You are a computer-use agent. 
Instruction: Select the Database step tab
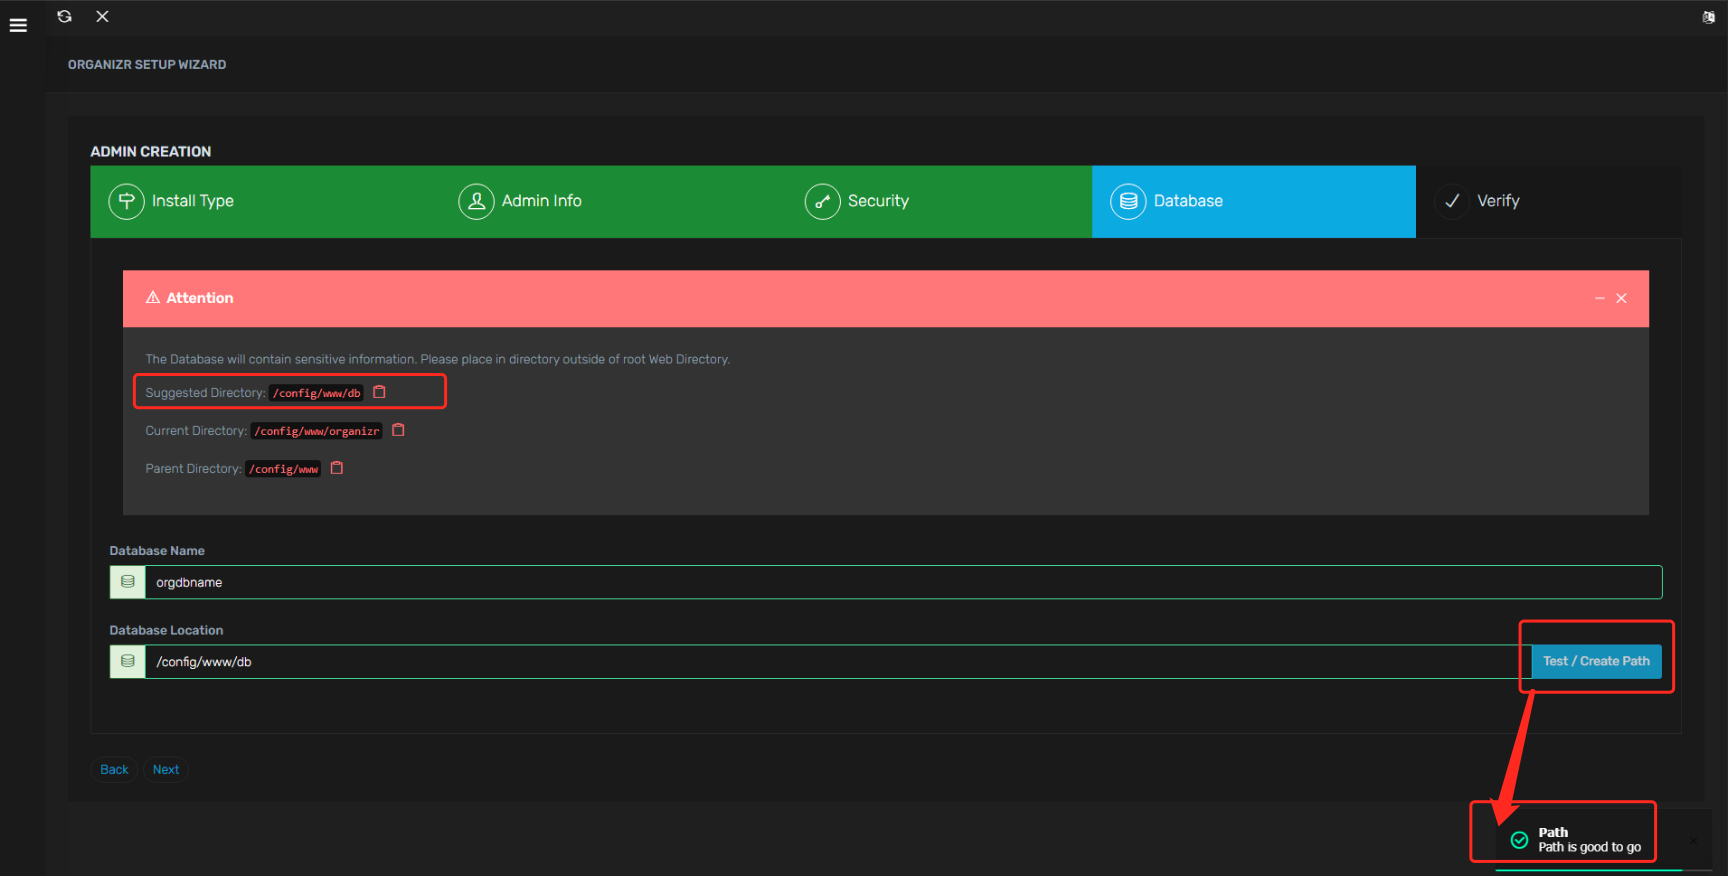click(1254, 201)
